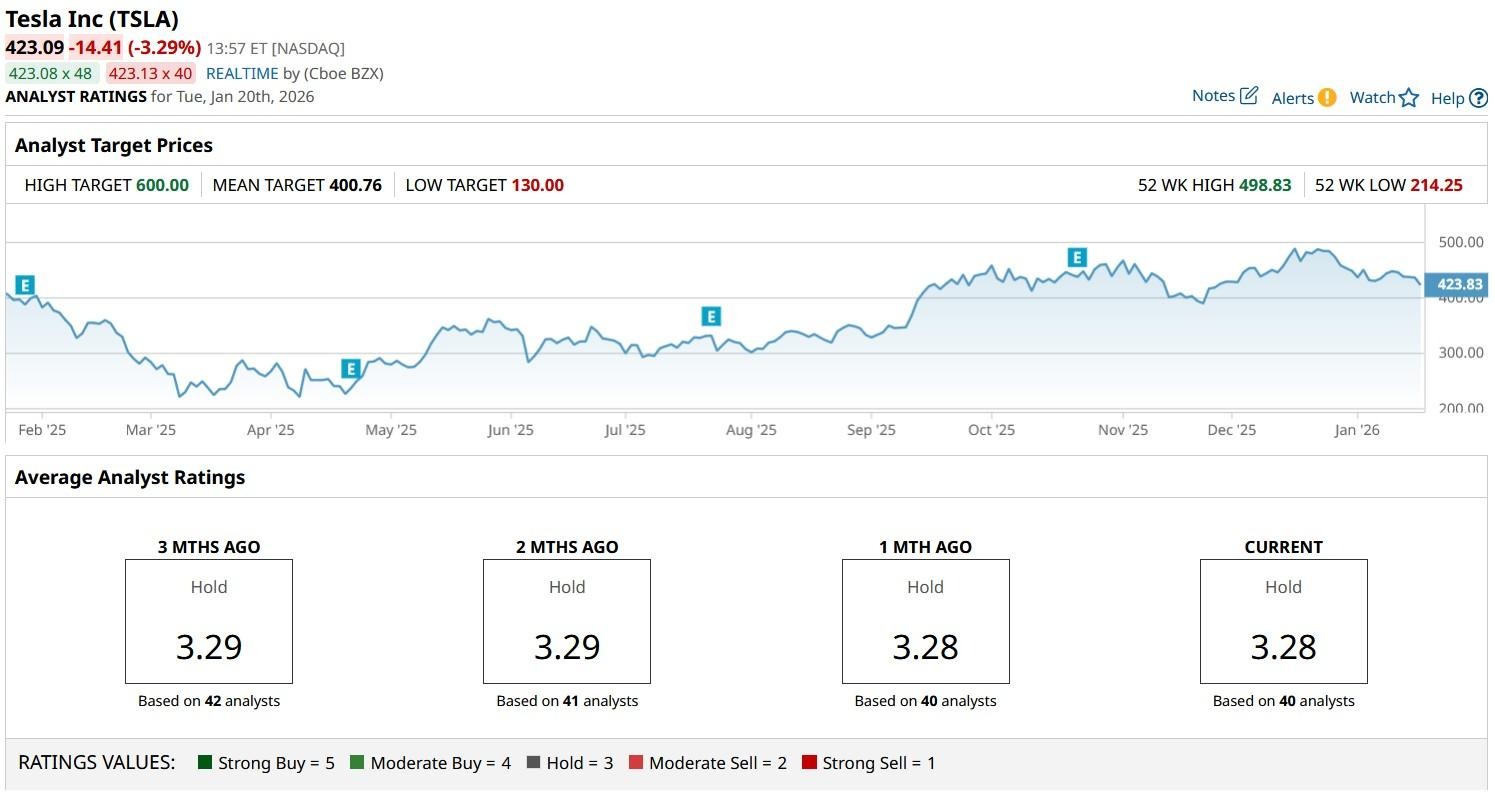Click the Watch star icon

click(1409, 97)
